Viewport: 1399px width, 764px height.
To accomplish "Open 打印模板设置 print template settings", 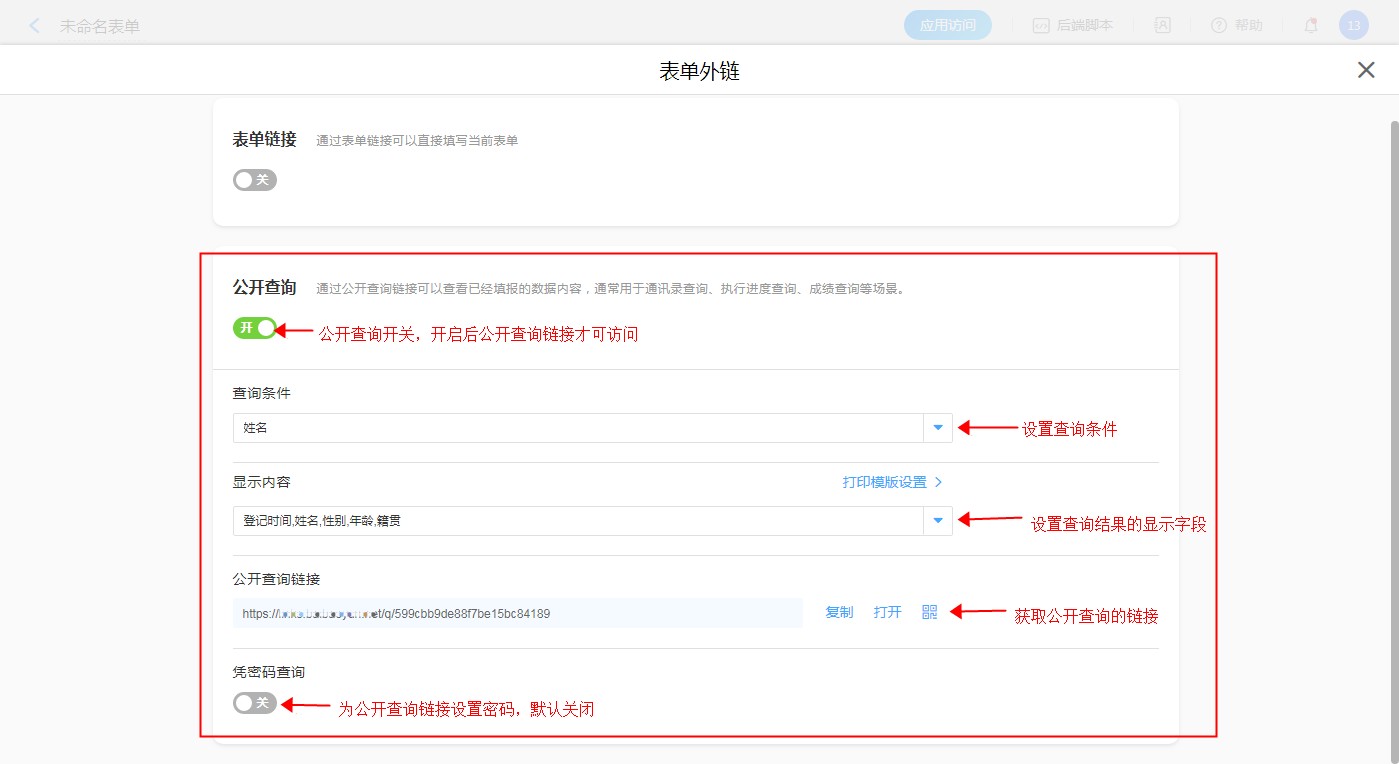I will [892, 482].
